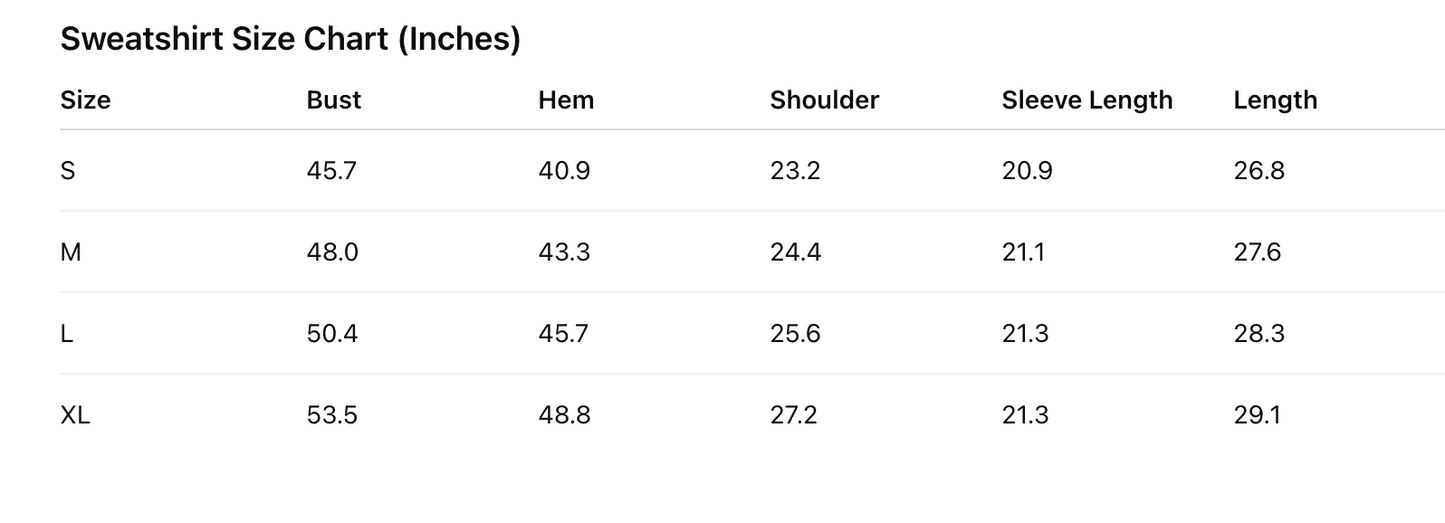
Task: Click the Length column header
Action: 1275,100
